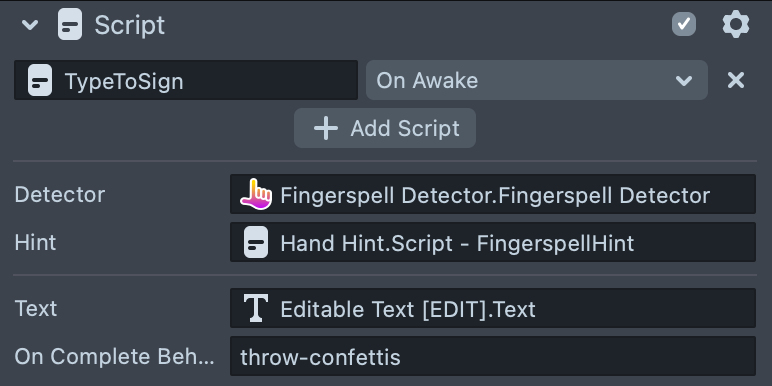
Task: Click the On Awake dropdown chevron arrow
Action: (x=684, y=81)
